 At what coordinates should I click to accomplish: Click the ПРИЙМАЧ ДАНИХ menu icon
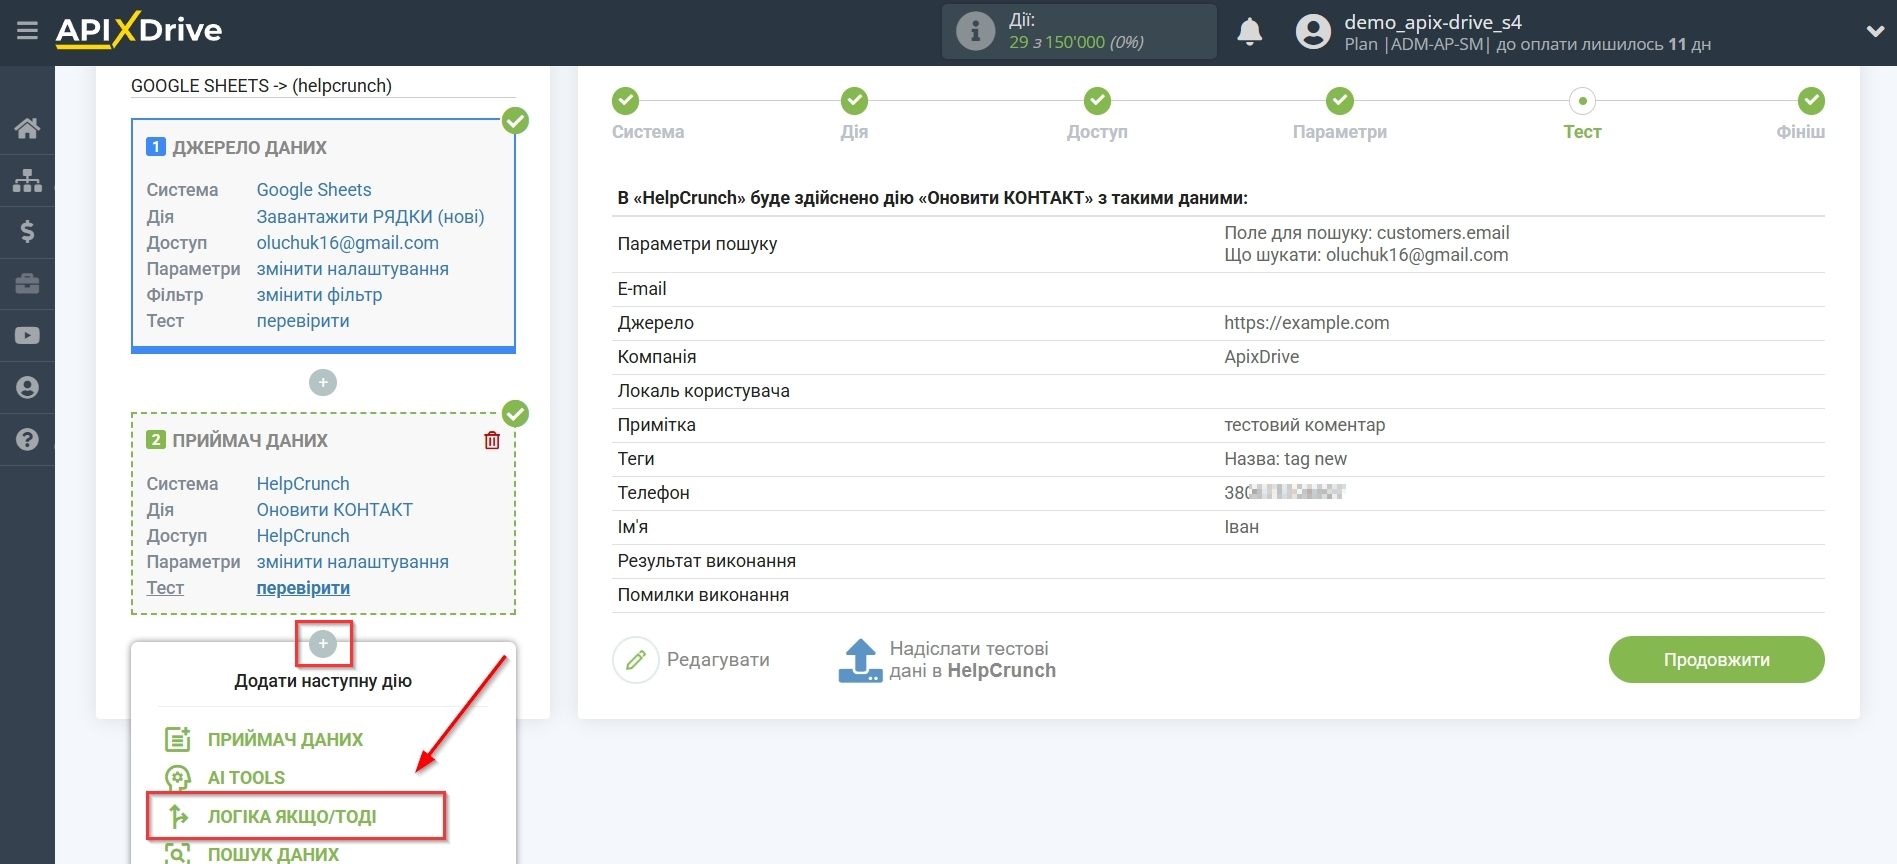[x=177, y=740]
